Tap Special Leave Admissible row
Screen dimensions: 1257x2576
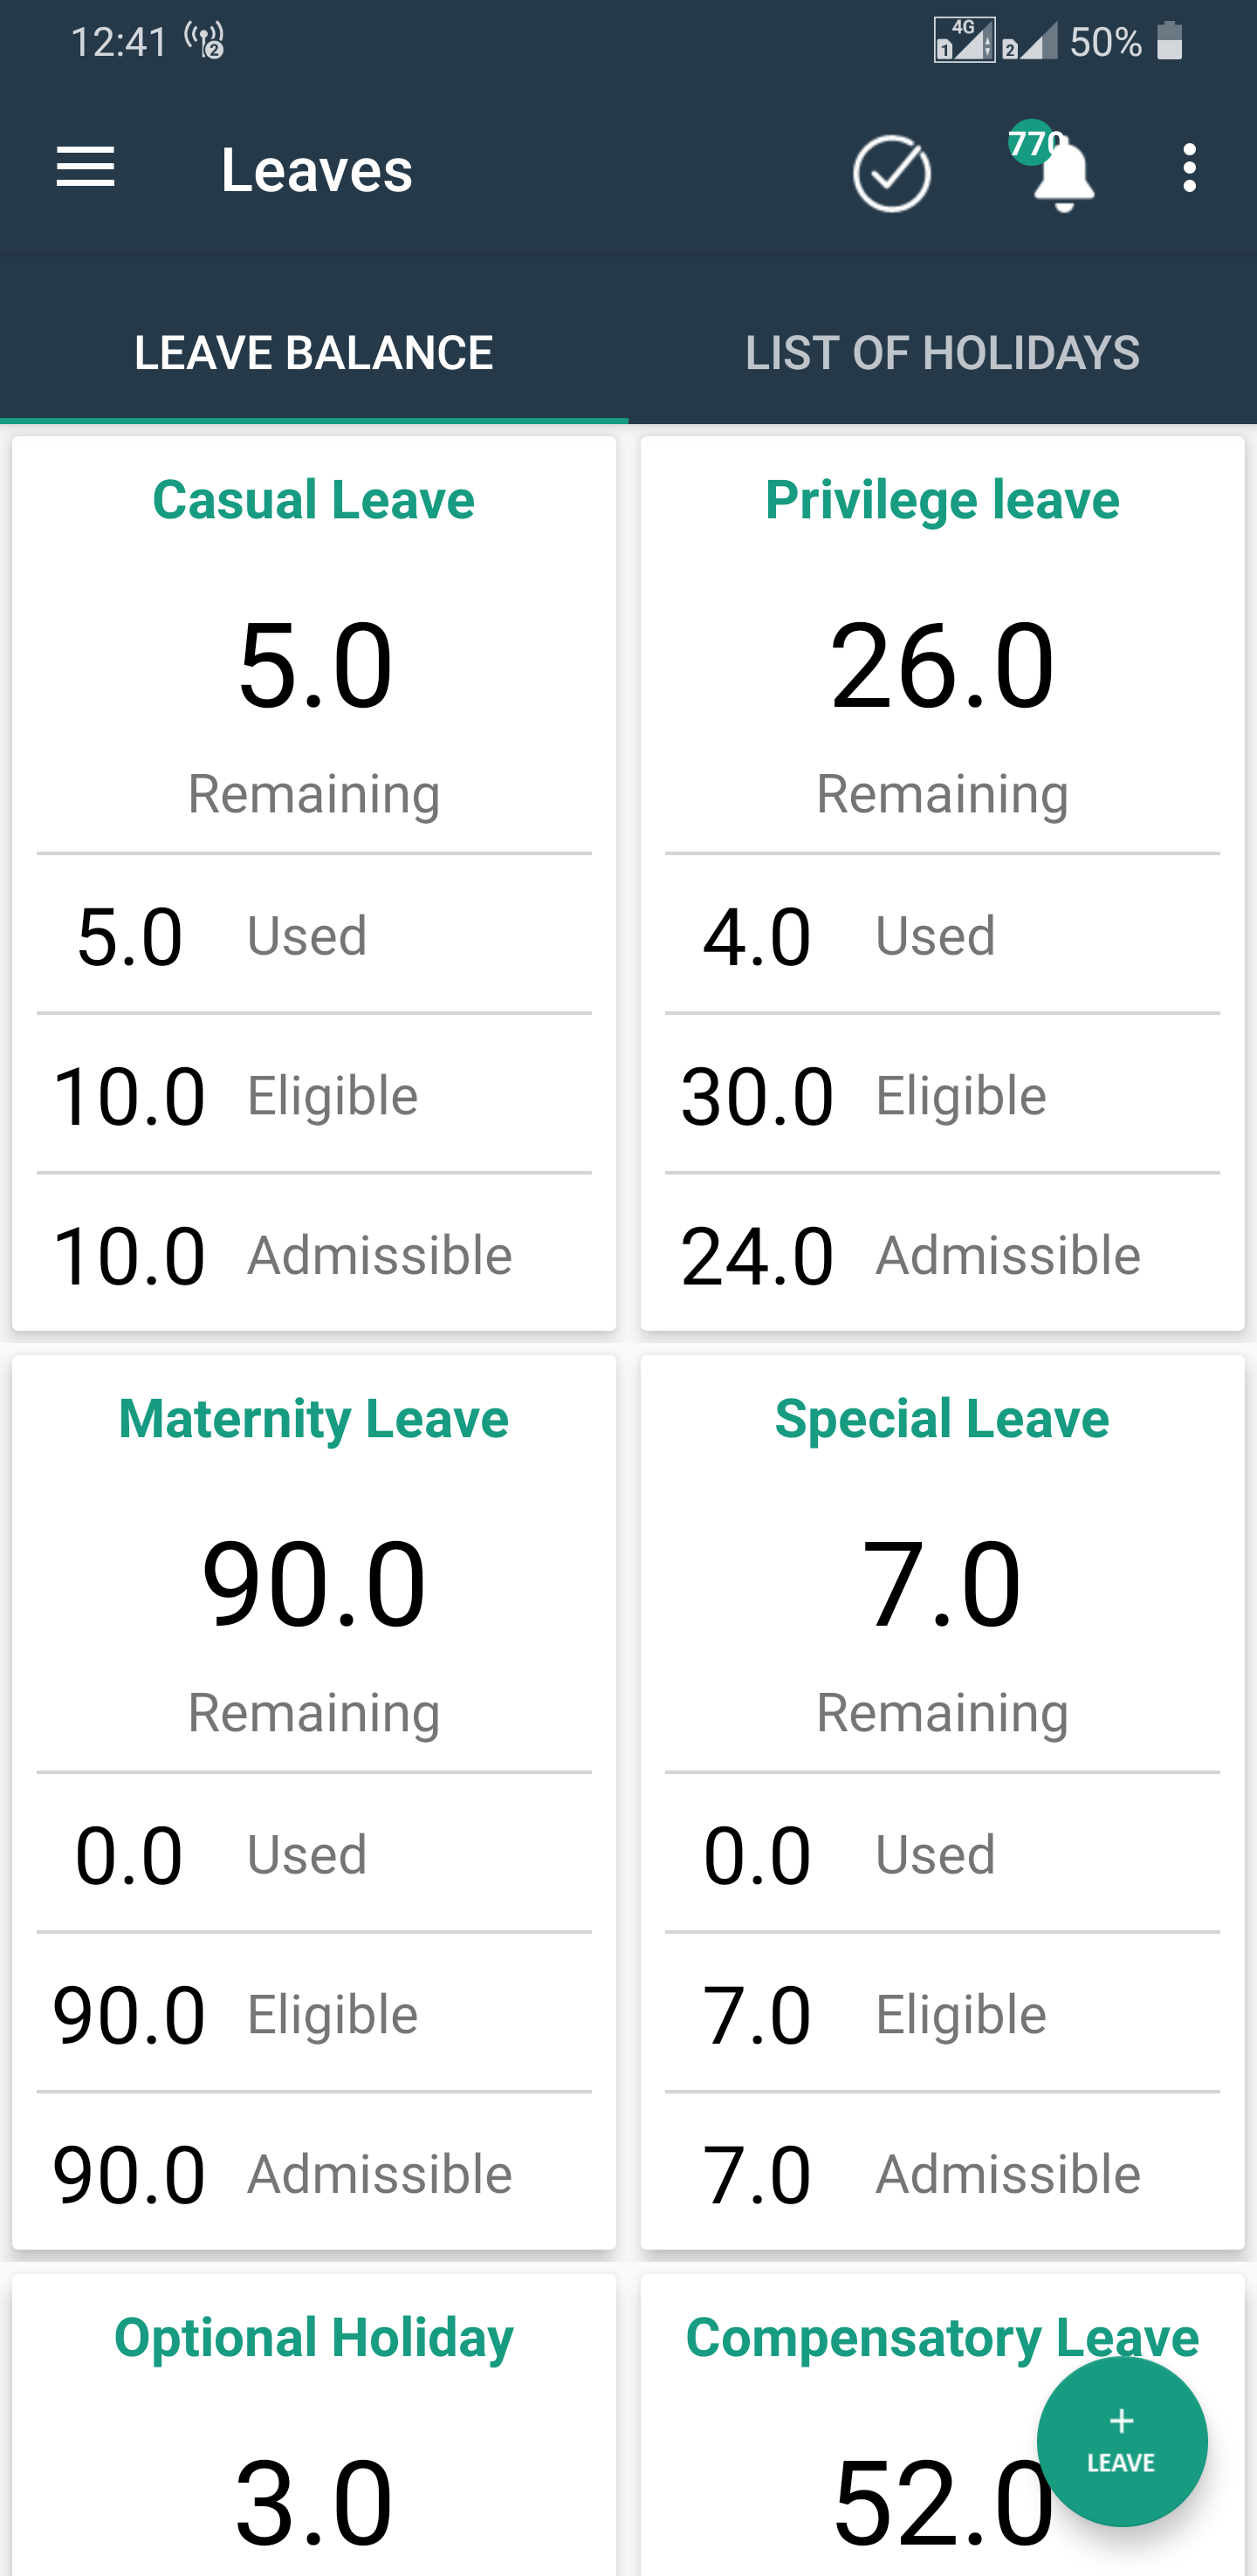[942, 2173]
